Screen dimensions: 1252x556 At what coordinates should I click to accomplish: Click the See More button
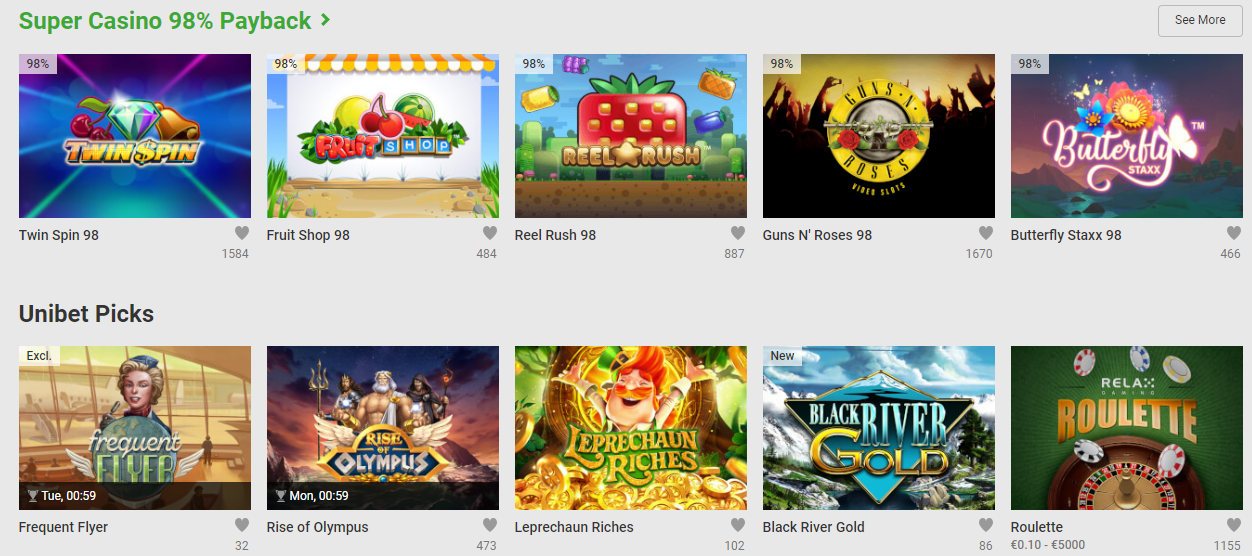(x=1200, y=20)
